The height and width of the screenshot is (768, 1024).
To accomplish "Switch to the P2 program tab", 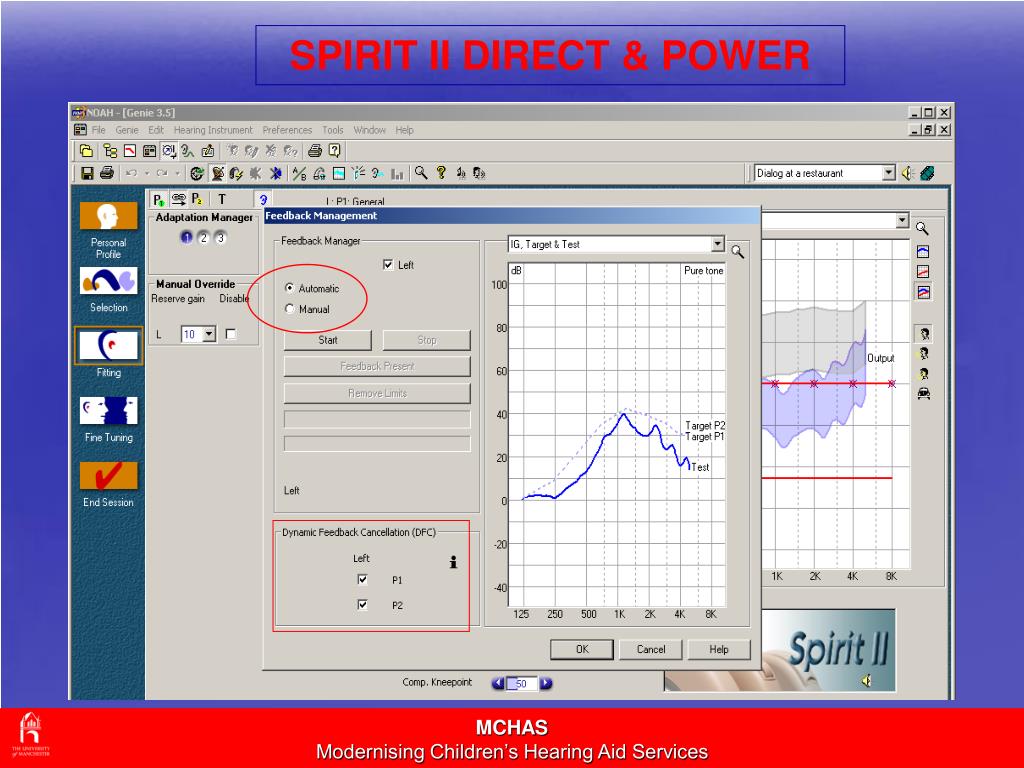I will tap(197, 199).
